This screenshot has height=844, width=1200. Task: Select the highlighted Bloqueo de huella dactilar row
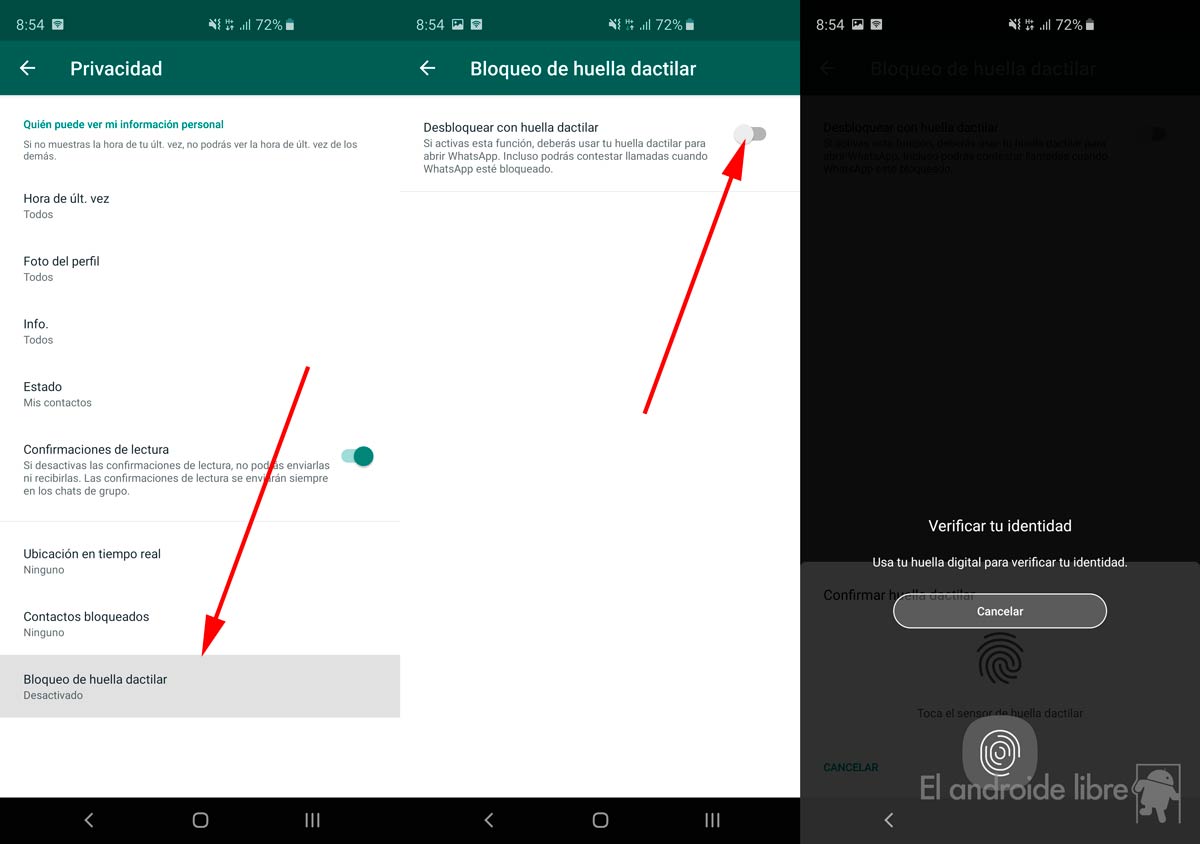200,686
